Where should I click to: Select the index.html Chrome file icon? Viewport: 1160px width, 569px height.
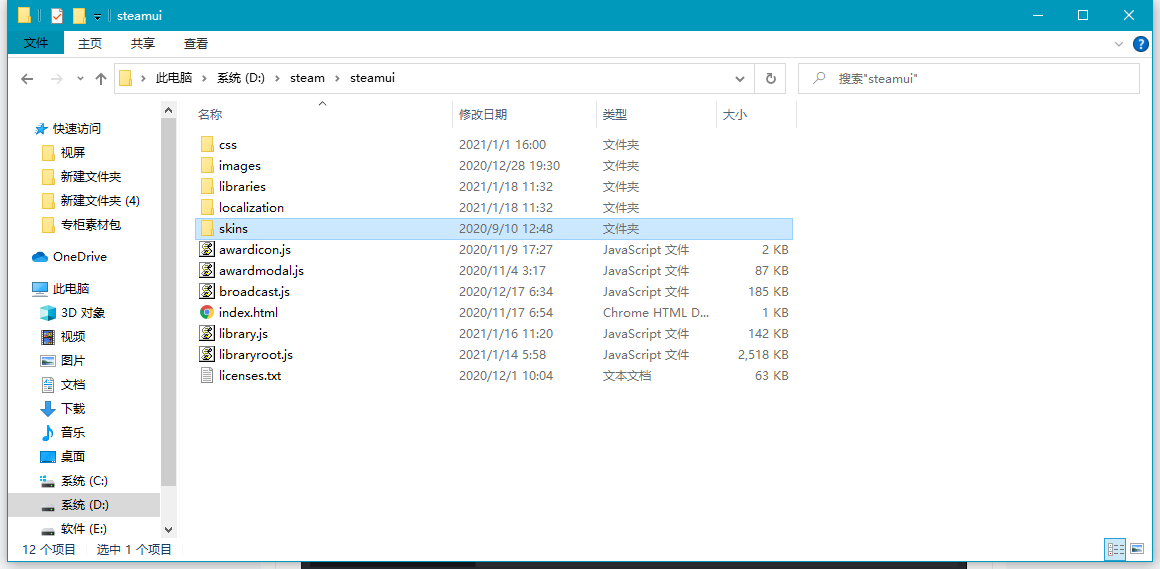[207, 313]
